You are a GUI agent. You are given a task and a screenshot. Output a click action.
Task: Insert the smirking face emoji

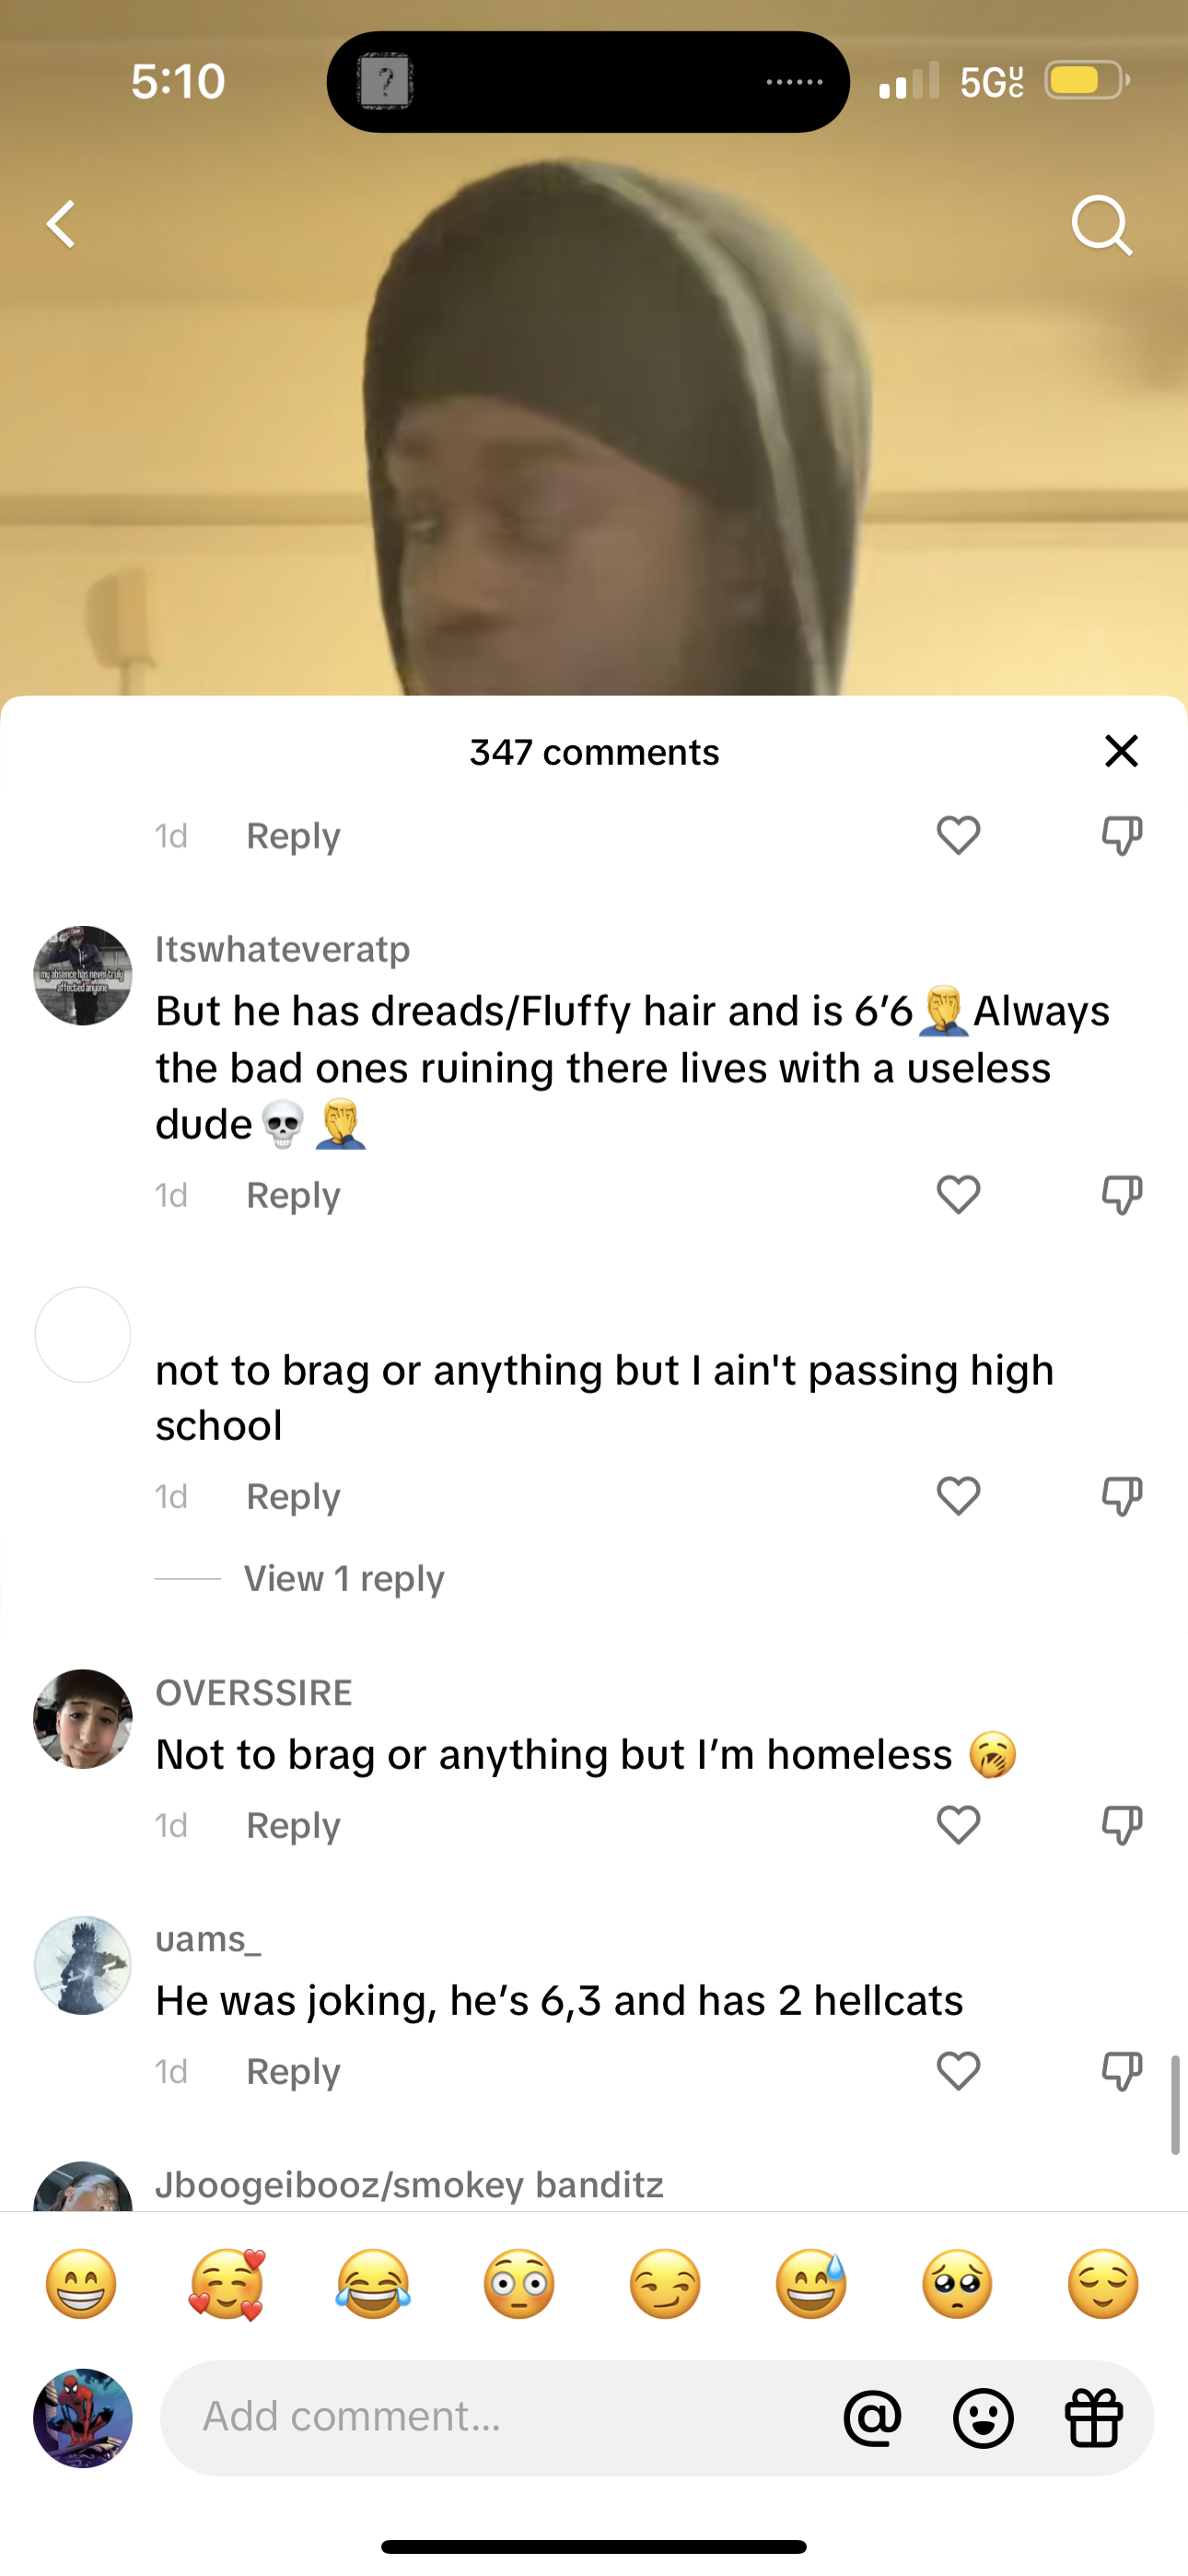[665, 2285]
